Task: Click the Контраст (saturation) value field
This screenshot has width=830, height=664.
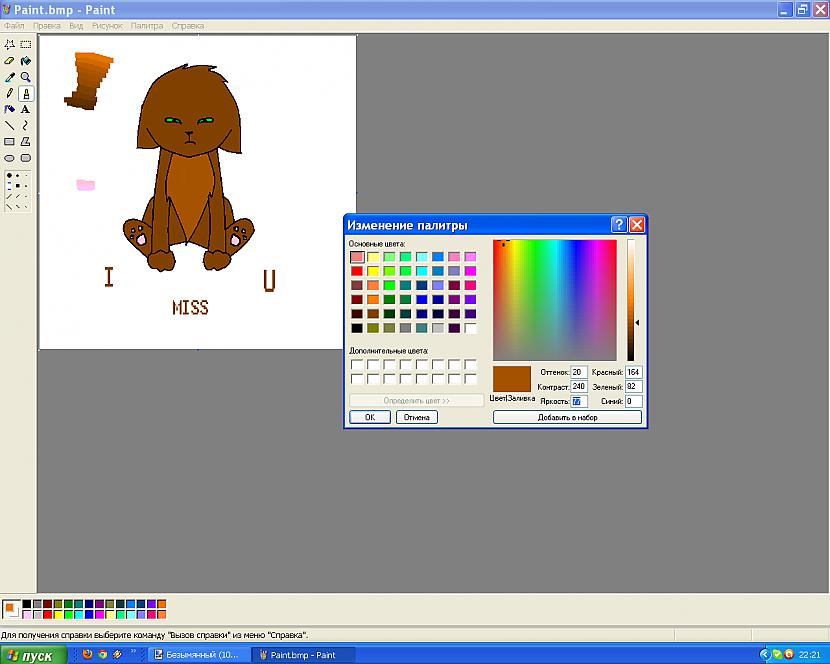Action: (x=579, y=387)
